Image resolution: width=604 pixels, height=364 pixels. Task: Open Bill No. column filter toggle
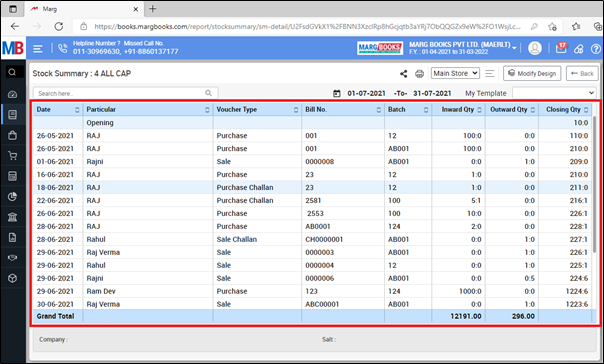(x=379, y=110)
